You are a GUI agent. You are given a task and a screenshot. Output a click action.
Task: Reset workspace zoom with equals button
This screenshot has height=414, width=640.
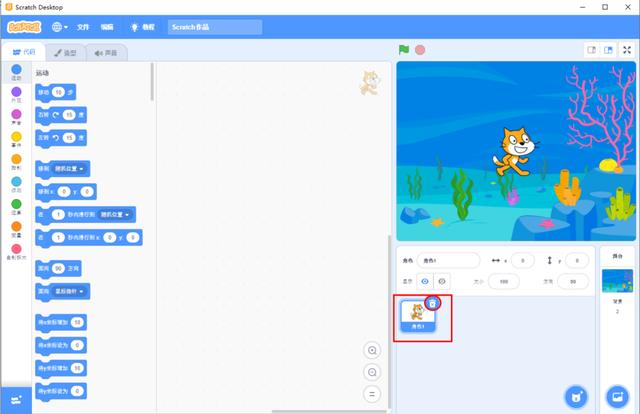(x=373, y=394)
